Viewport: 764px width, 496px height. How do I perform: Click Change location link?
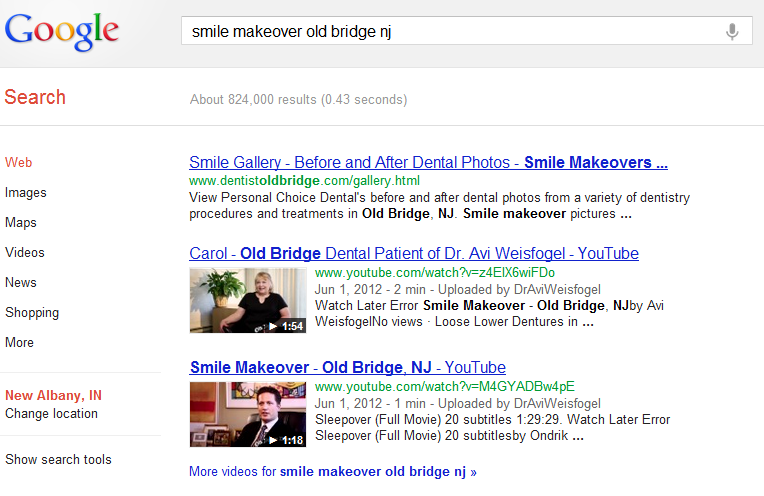52,414
